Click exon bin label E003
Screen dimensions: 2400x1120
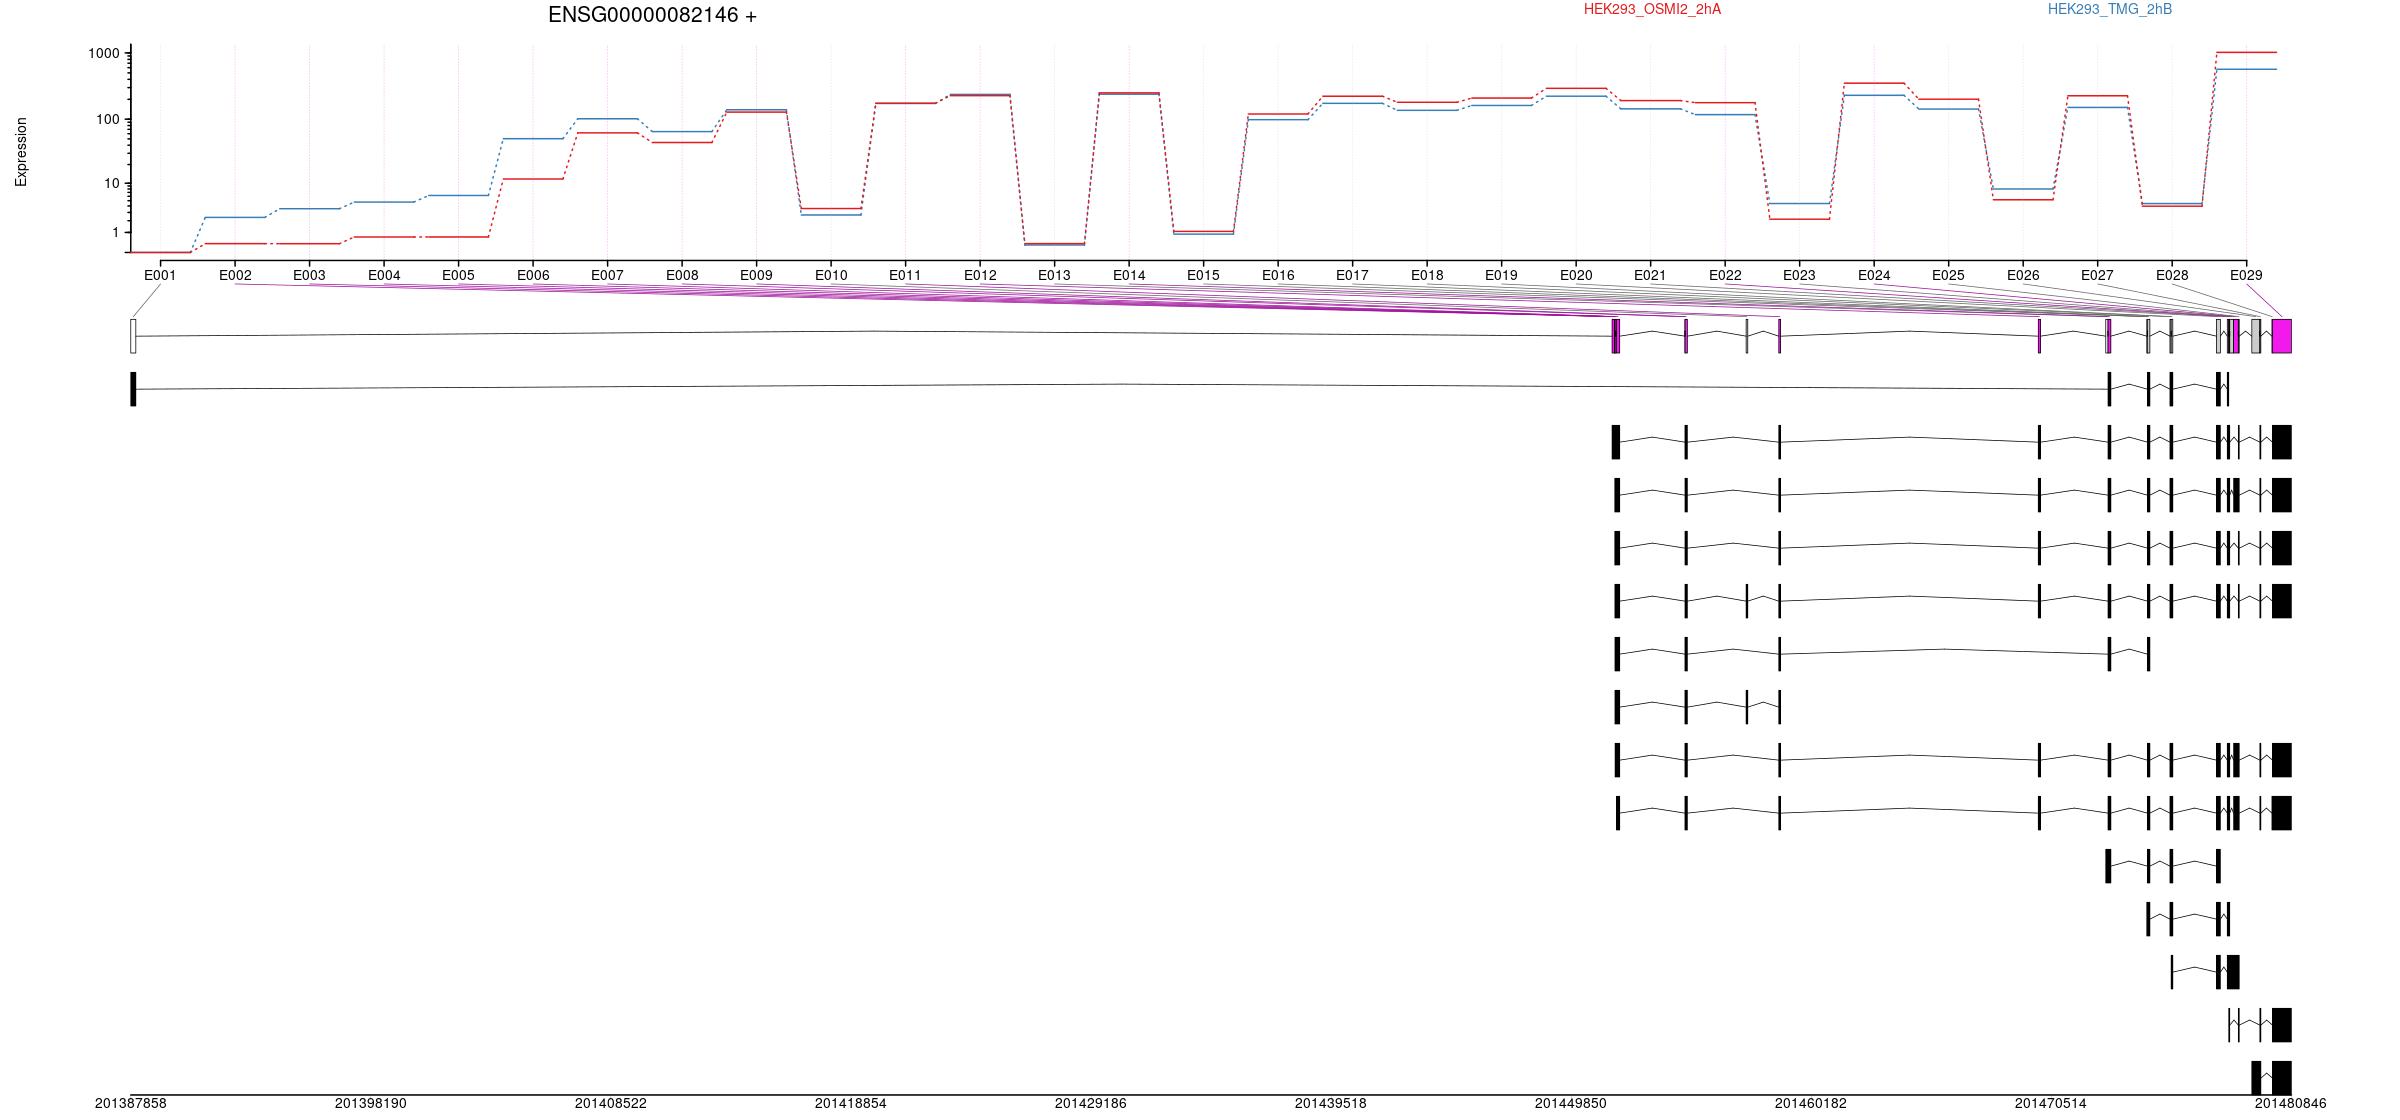(309, 275)
